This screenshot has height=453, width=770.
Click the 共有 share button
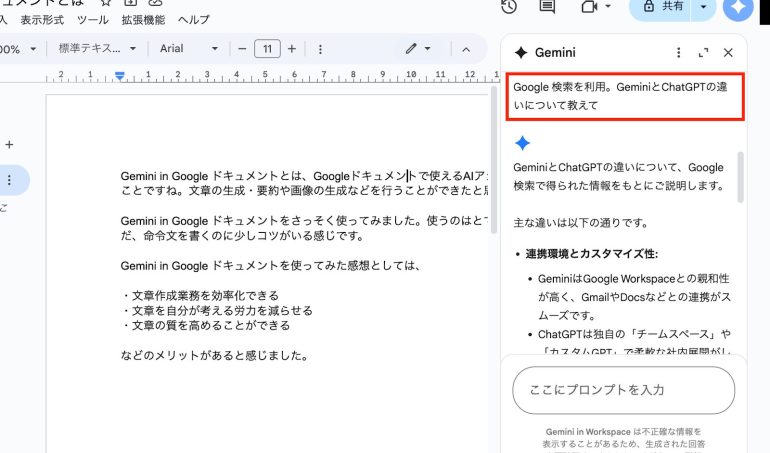tap(662, 7)
